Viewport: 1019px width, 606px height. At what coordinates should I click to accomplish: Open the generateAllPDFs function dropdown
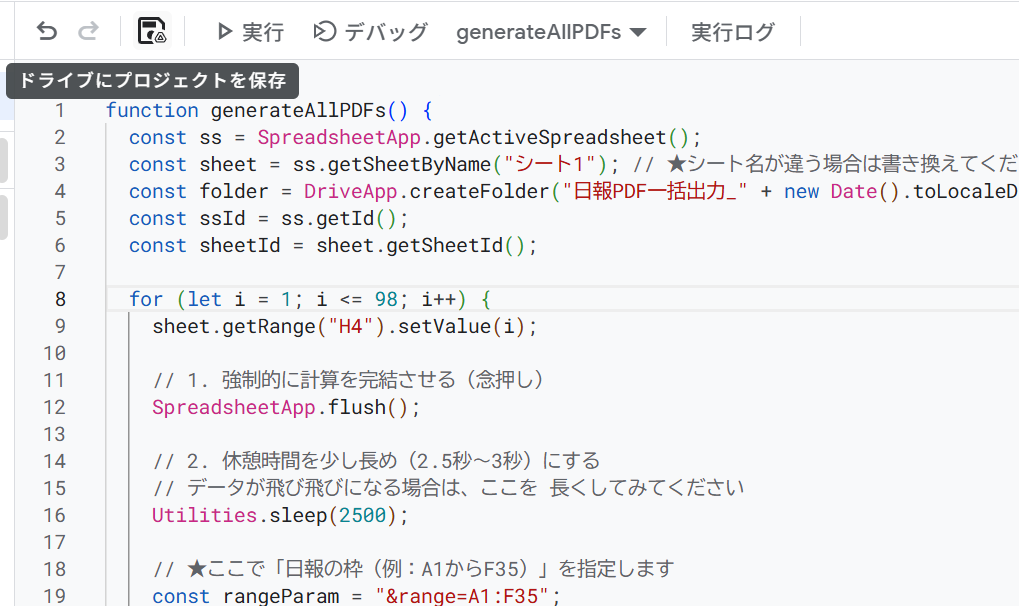pyautogui.click(x=551, y=32)
